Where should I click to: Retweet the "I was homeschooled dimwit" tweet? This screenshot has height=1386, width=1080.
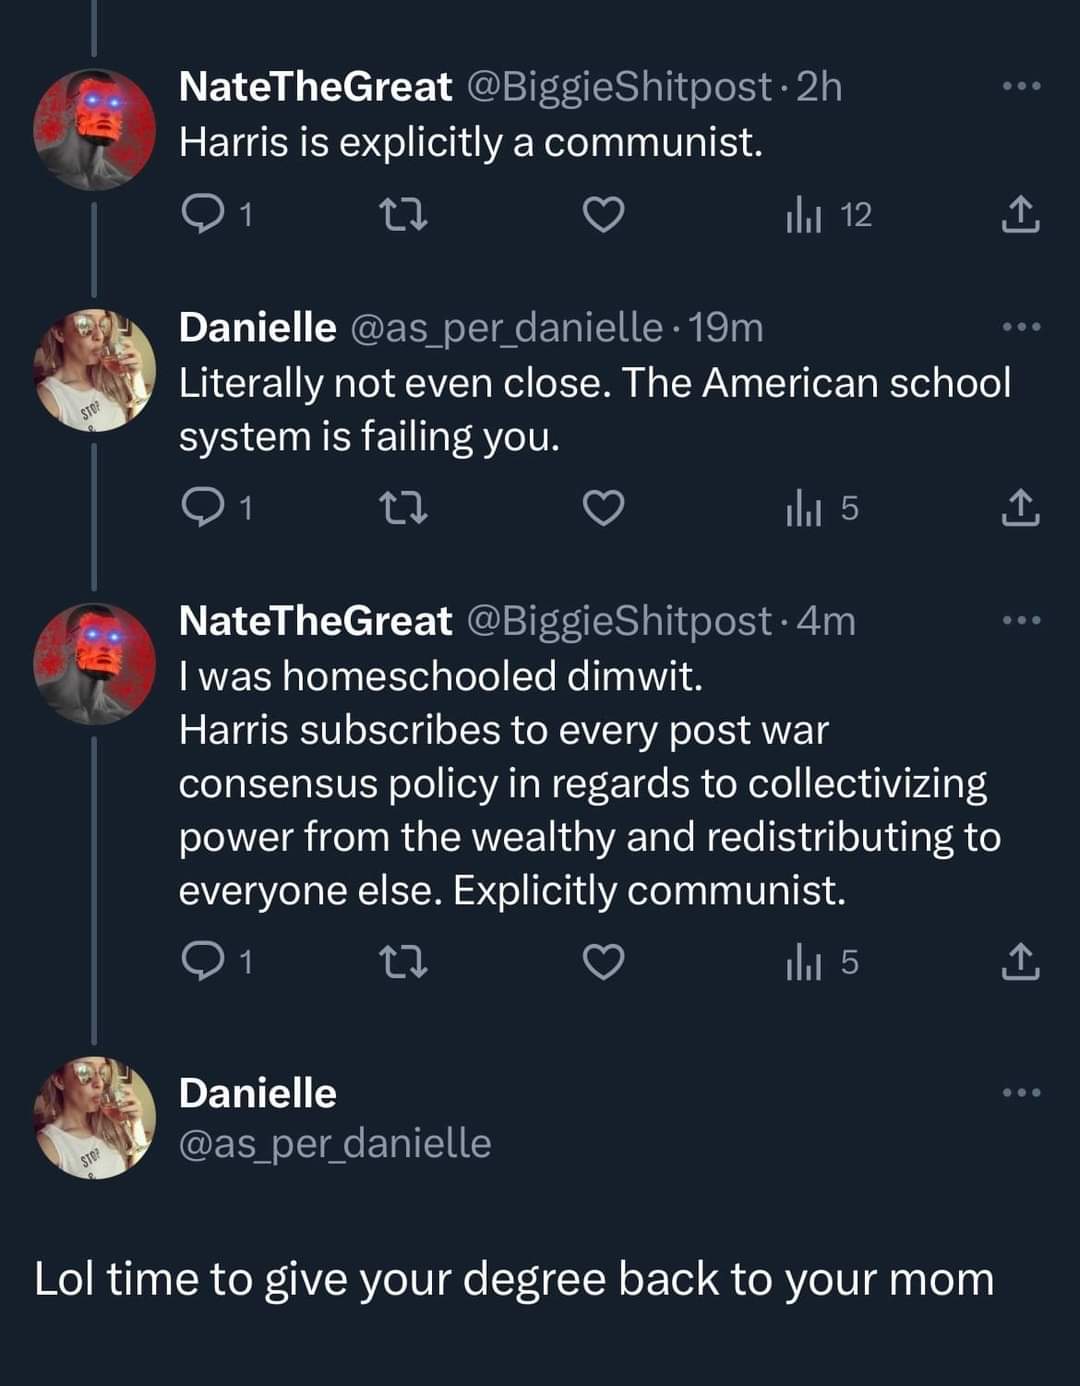pyautogui.click(x=405, y=961)
